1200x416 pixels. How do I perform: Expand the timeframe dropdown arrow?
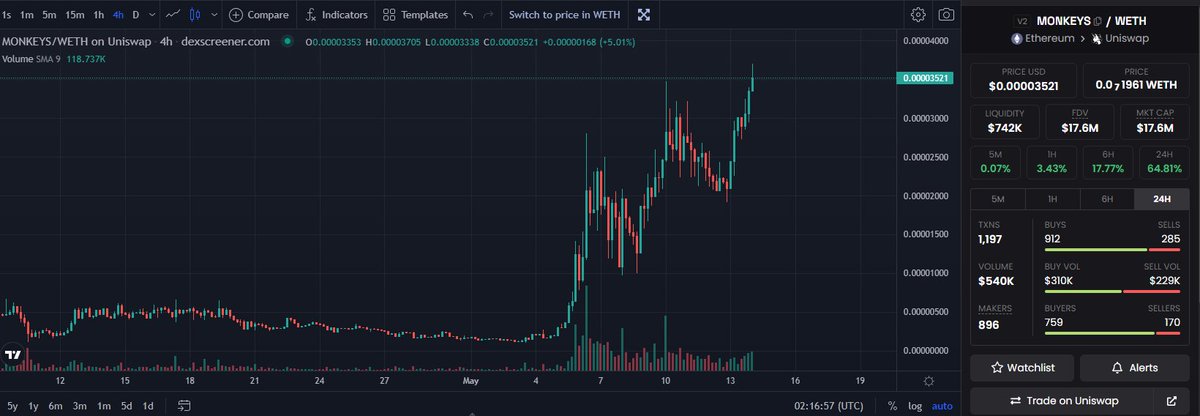(152, 15)
